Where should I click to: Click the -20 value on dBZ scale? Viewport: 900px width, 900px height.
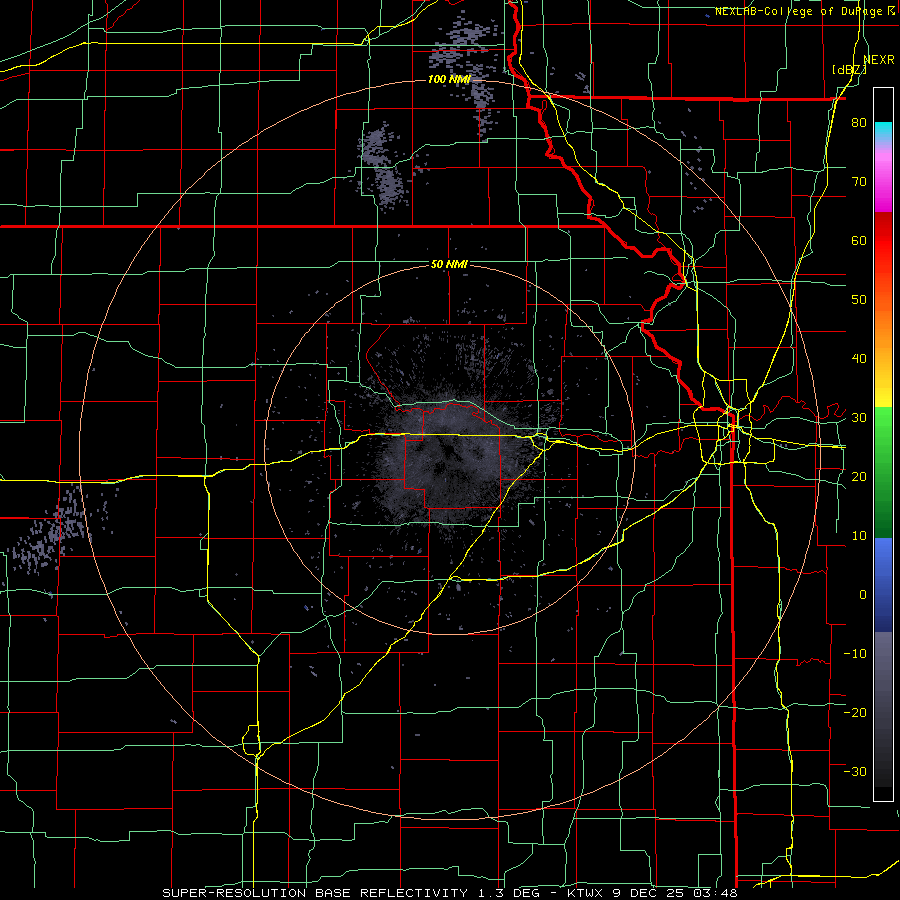(855, 712)
